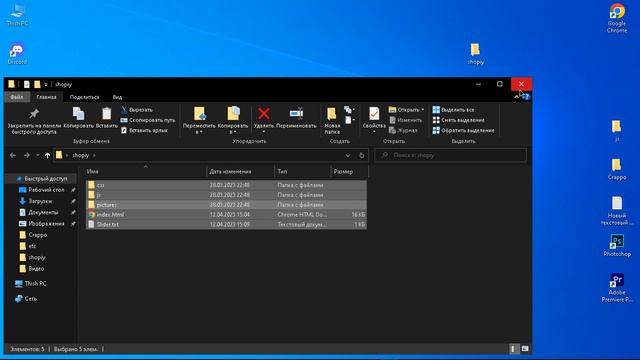
Task: Click Выделить все to select all
Action: pos(453,110)
